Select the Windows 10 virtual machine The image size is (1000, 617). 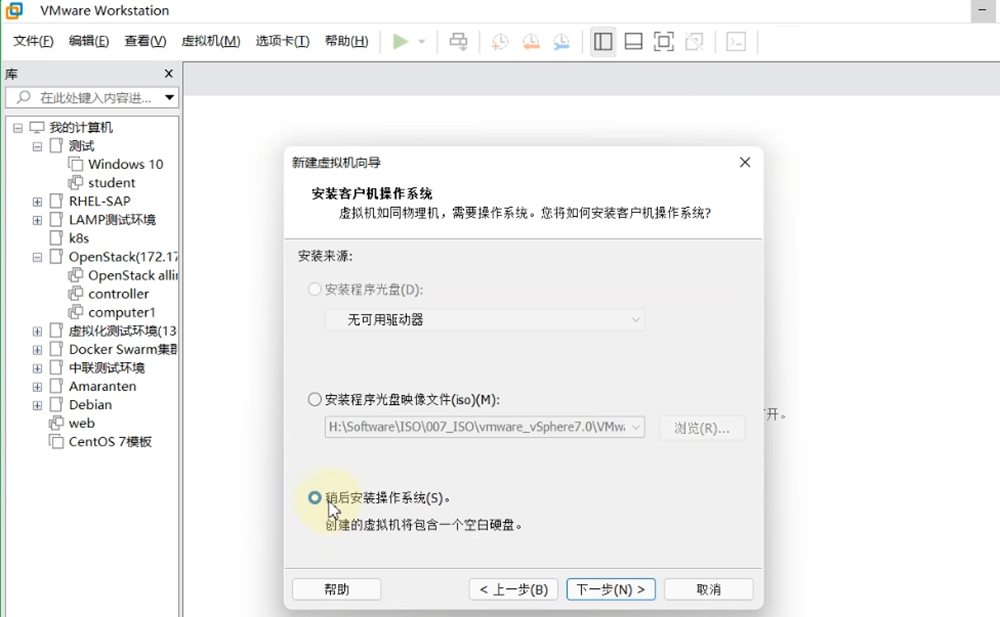click(x=126, y=164)
